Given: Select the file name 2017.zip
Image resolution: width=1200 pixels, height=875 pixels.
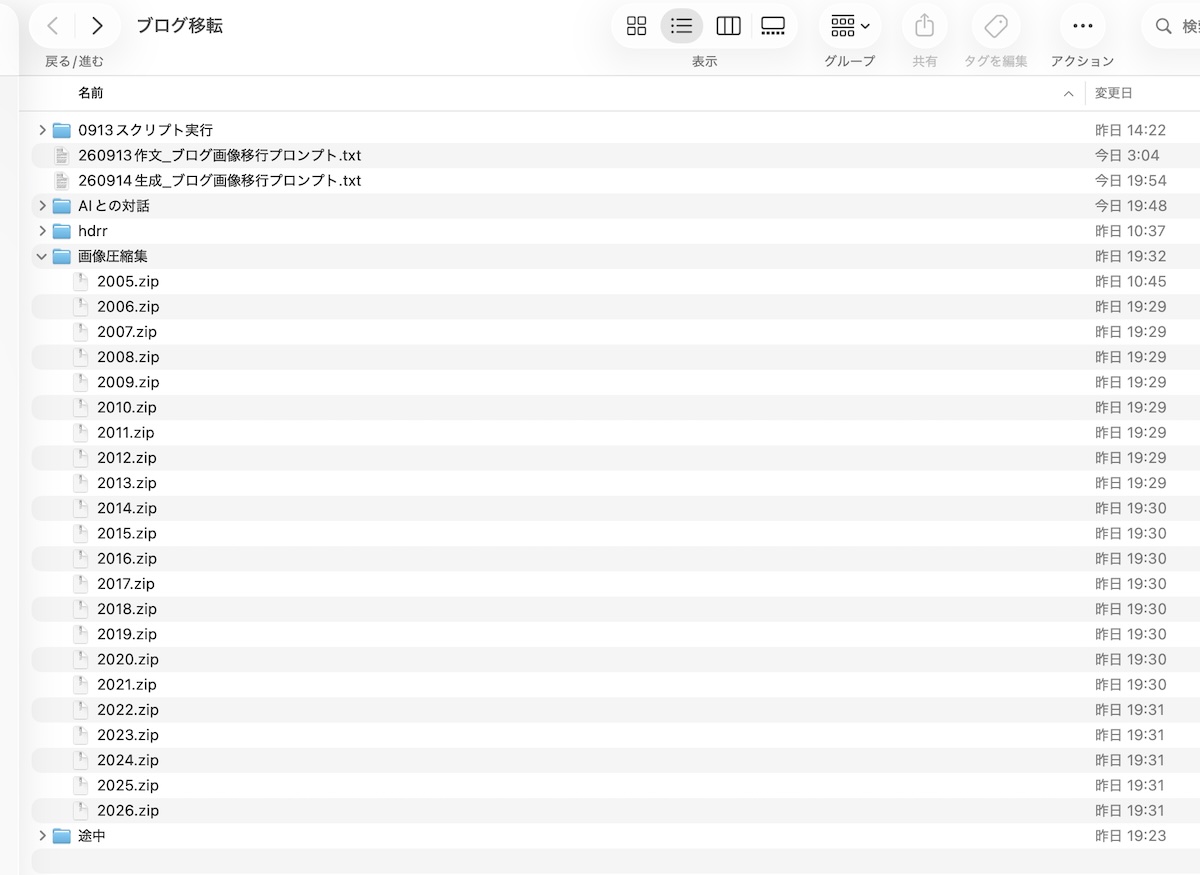Looking at the screenshot, I should pos(126,584).
